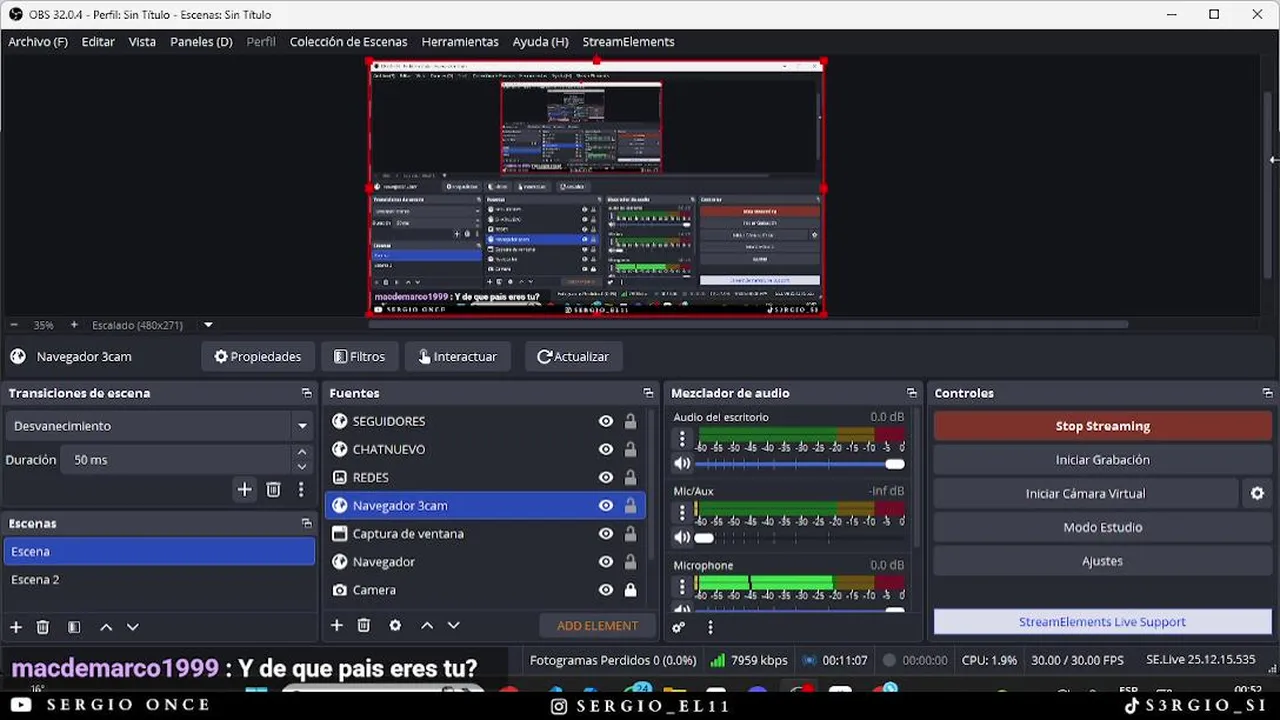The width and height of the screenshot is (1280, 720).
Task: Toggle visibility of CHATNUEVO source
Action: tap(606, 450)
